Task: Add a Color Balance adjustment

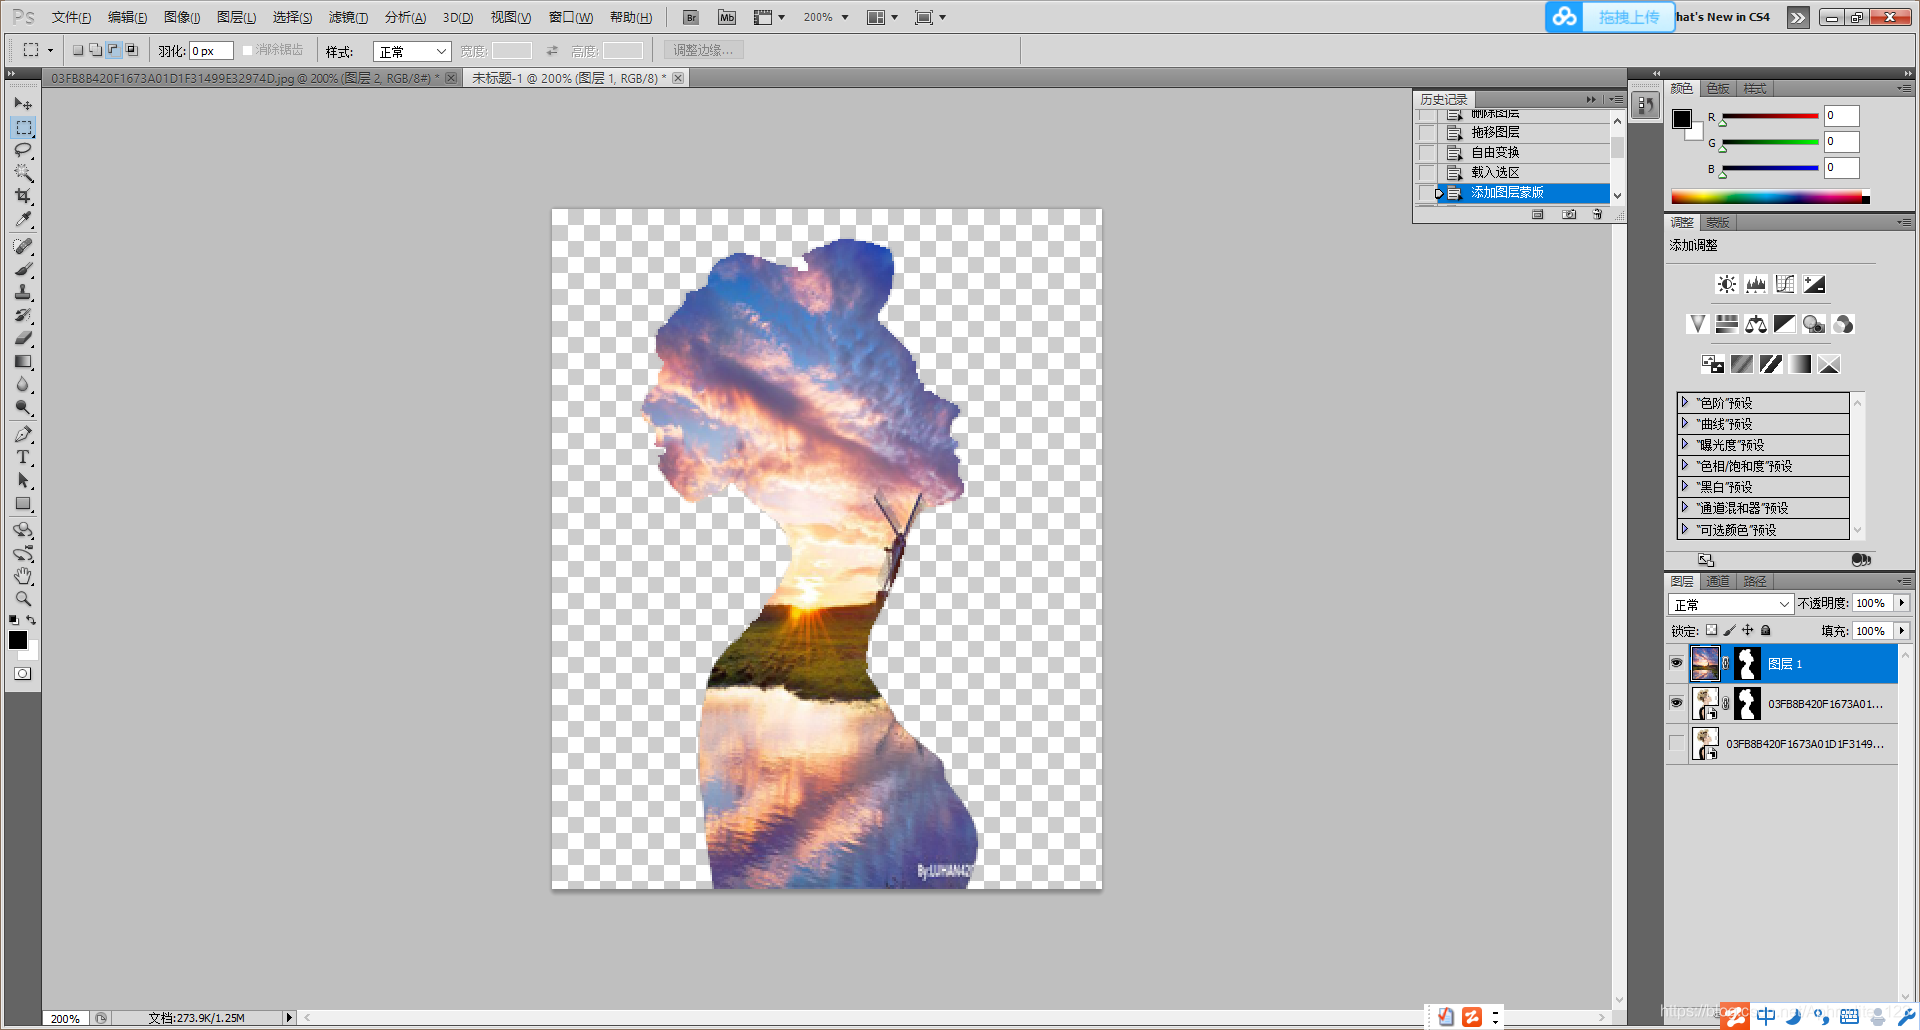Action: click(1755, 324)
